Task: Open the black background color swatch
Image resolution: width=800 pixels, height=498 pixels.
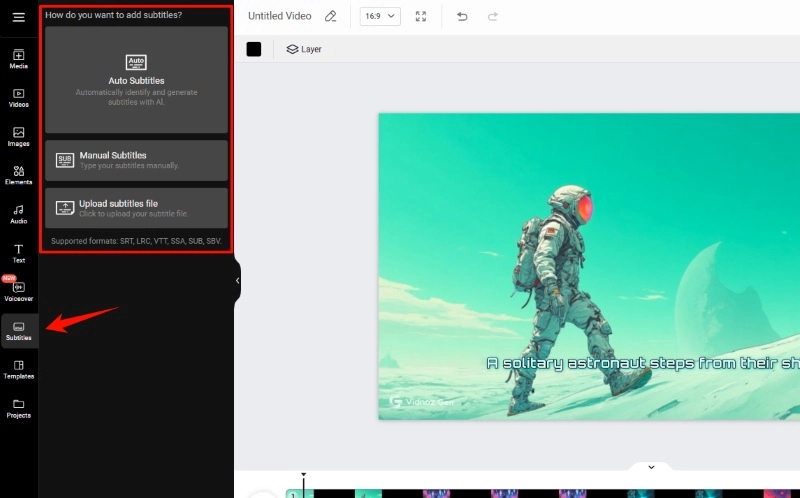Action: pos(254,49)
